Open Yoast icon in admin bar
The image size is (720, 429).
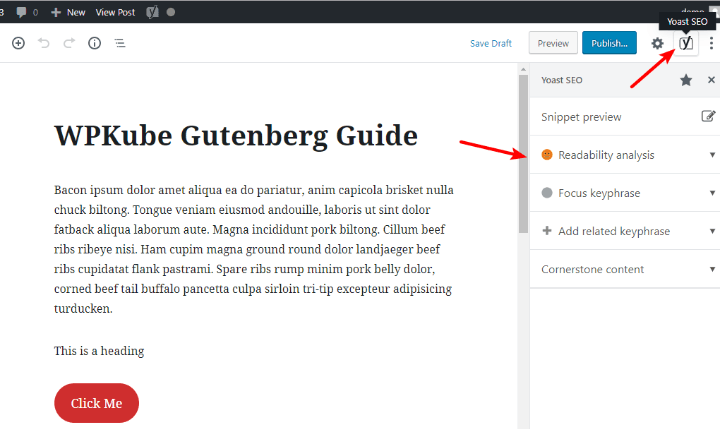pyautogui.click(x=152, y=12)
